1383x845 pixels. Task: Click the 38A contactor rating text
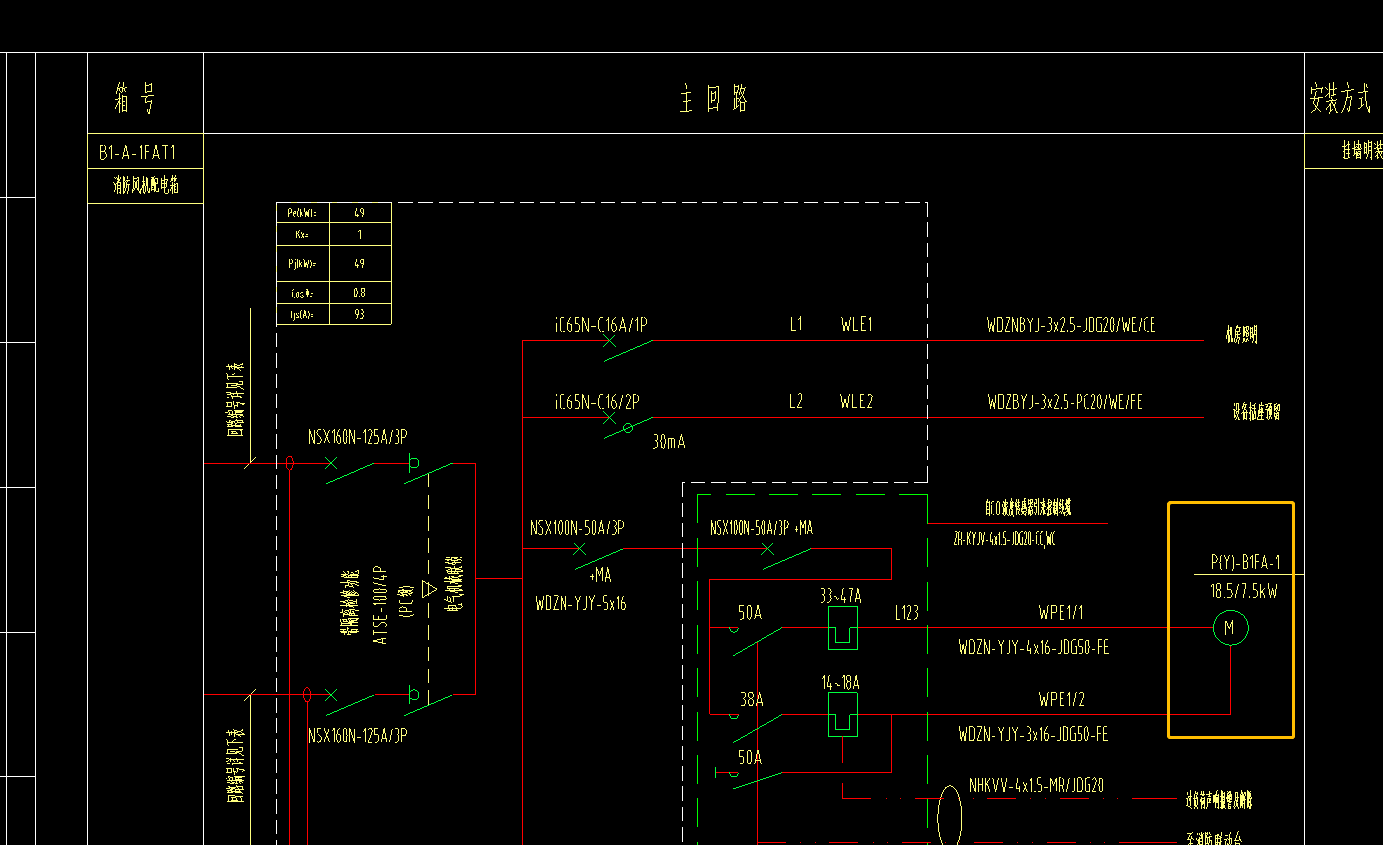pyautogui.click(x=751, y=701)
